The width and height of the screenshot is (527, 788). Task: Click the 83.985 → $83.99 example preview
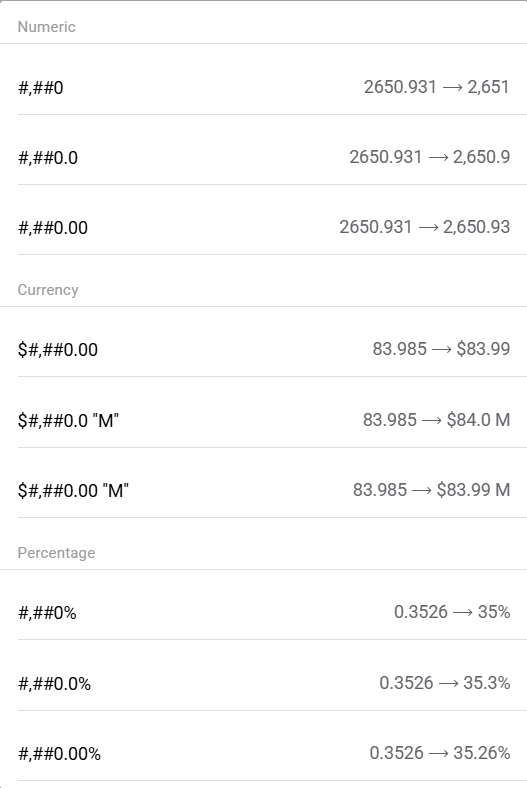[441, 349]
